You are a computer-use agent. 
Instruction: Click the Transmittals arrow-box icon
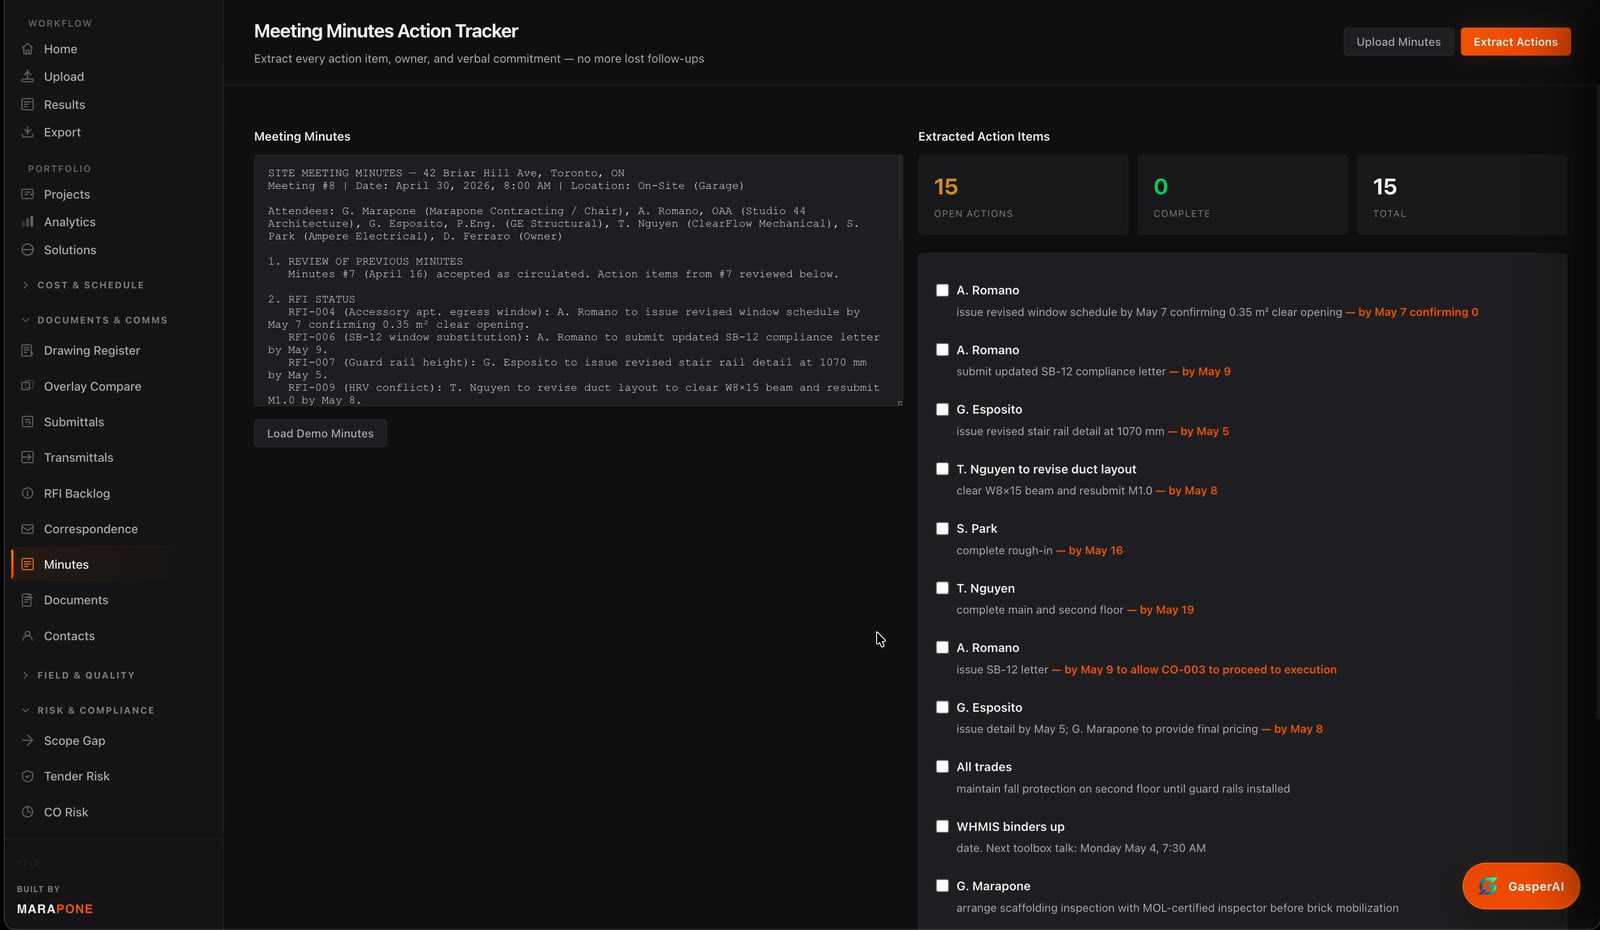(28, 458)
